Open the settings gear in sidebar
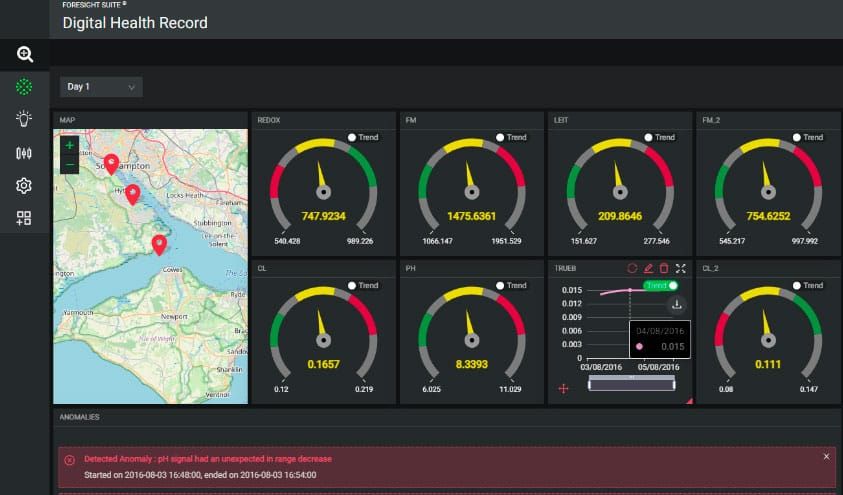 [x=25, y=185]
